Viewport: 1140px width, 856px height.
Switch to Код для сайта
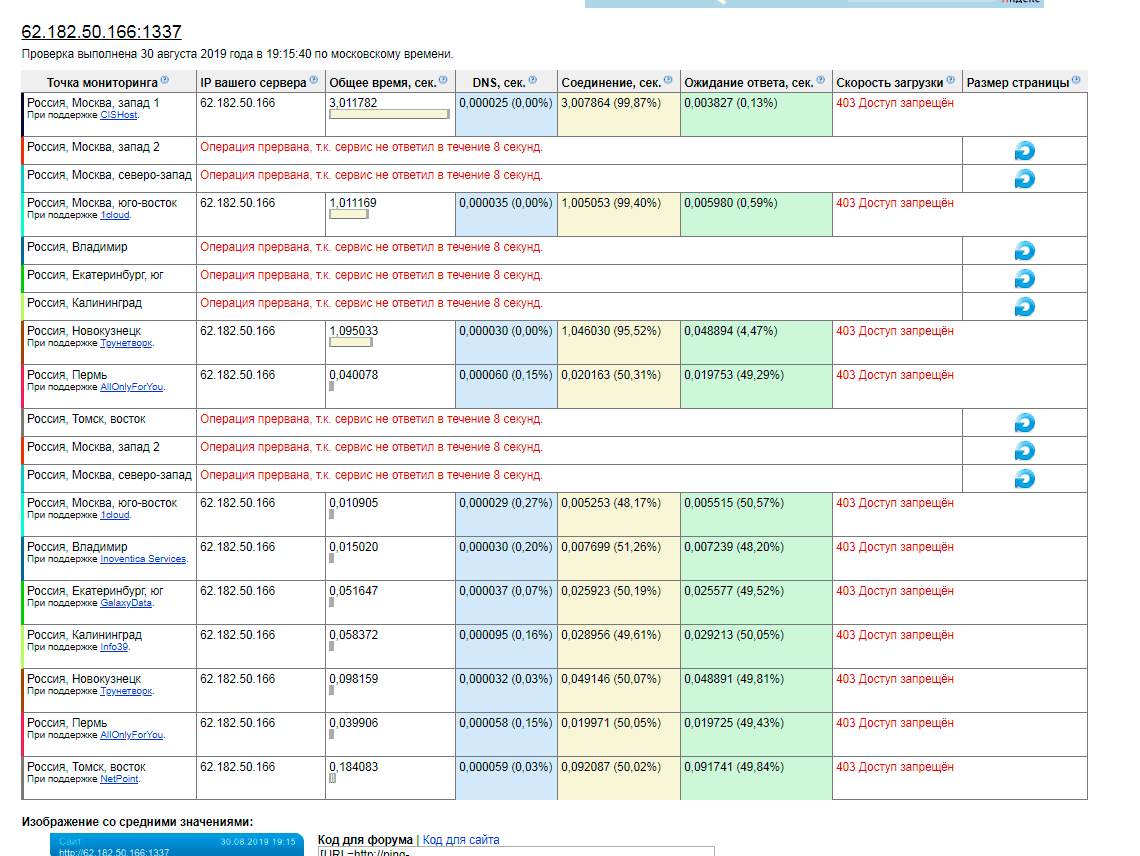[461, 840]
